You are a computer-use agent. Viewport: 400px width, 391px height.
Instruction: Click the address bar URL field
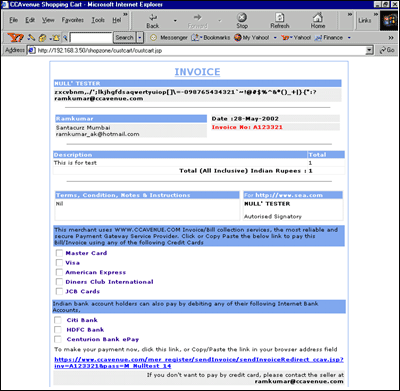(201, 50)
